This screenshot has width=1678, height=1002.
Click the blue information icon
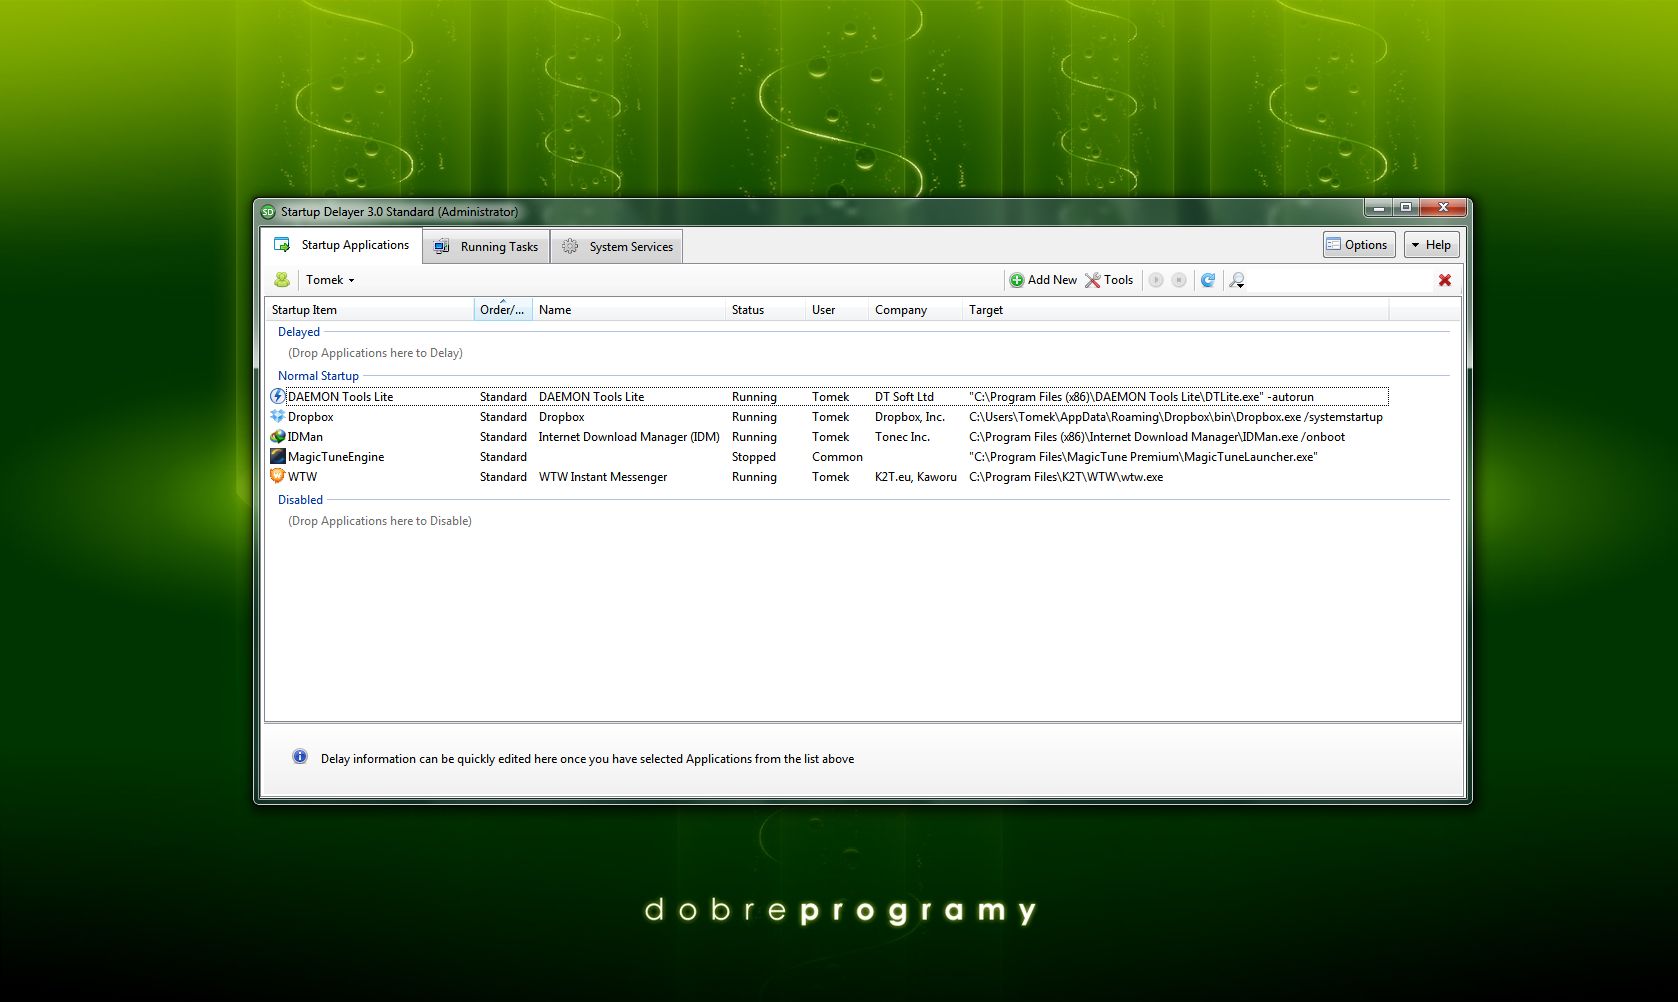(300, 757)
